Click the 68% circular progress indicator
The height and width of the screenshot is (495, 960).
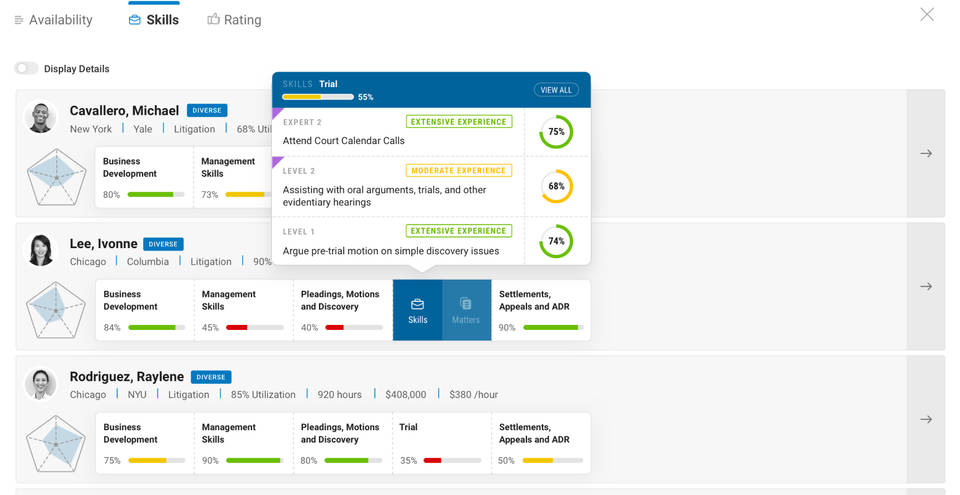pos(556,186)
